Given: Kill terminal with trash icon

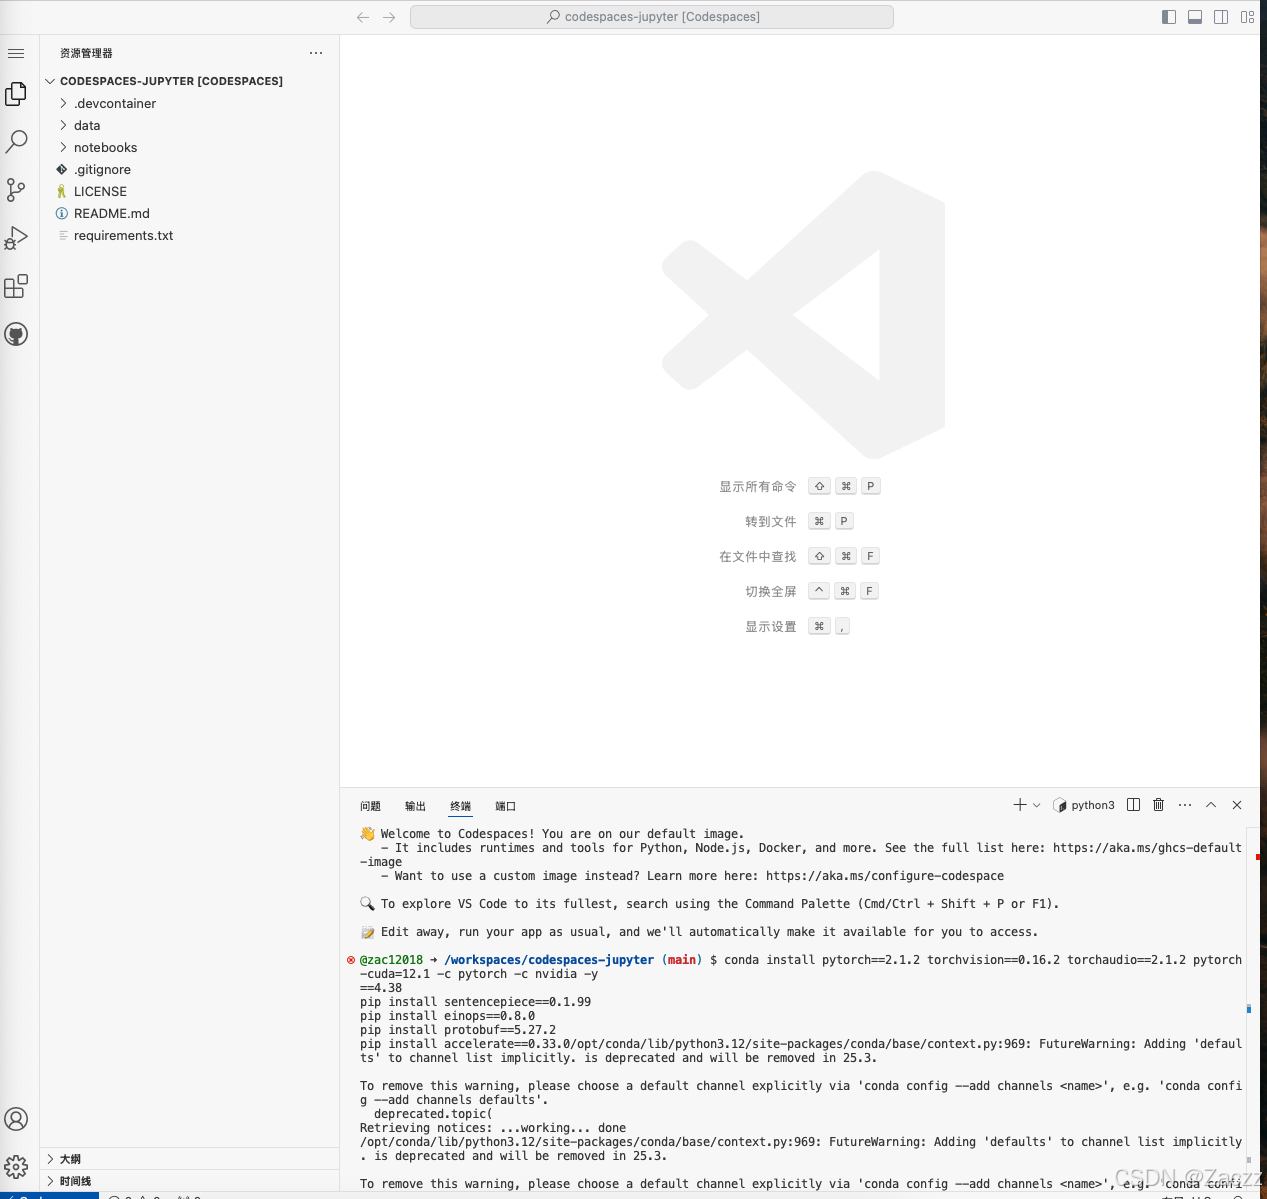Looking at the screenshot, I should [1159, 805].
